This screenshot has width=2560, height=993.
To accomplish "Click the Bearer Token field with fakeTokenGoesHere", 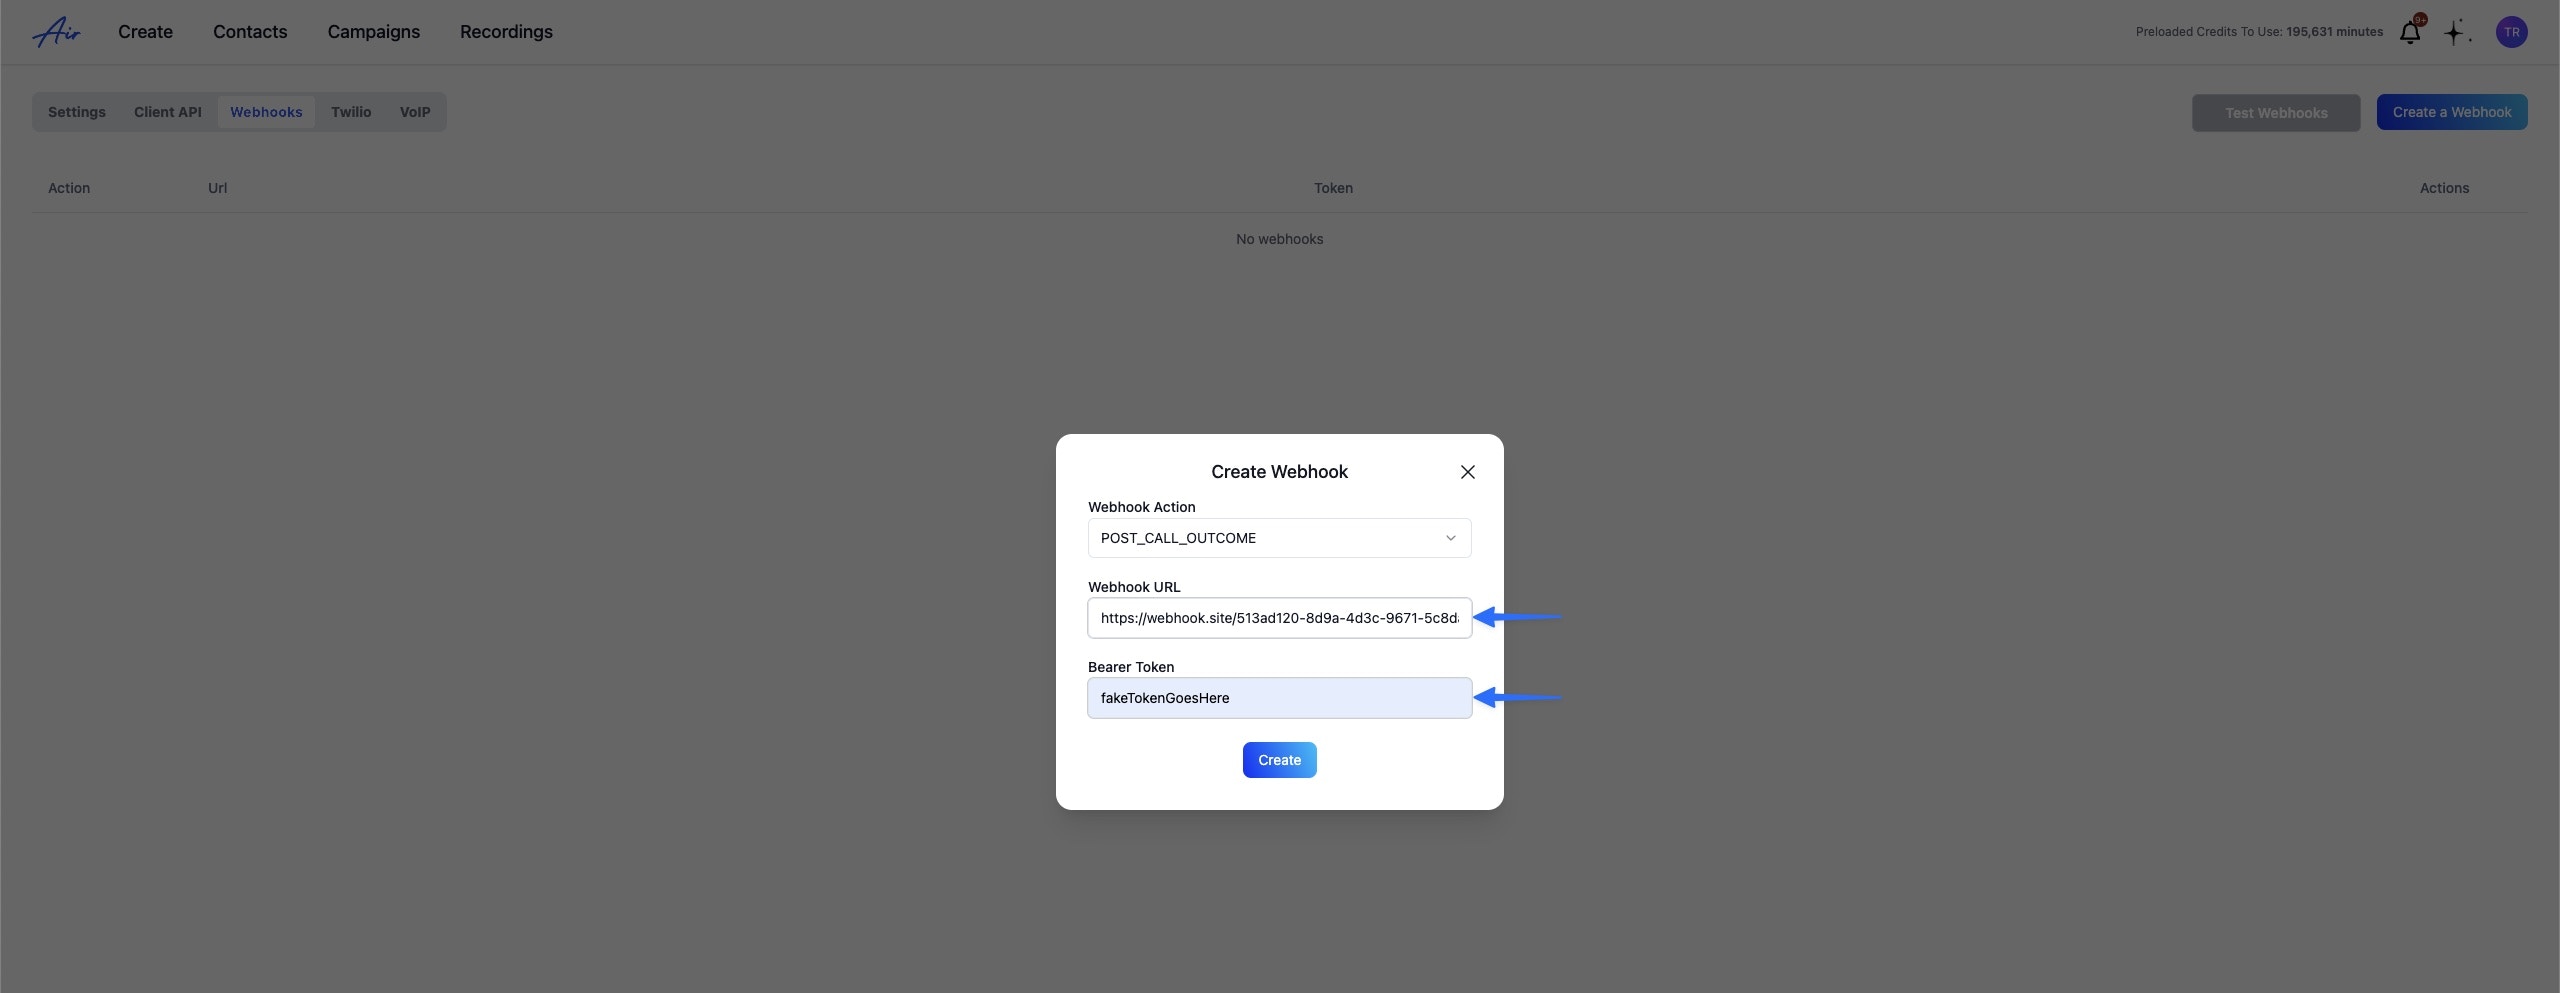I will point(1279,698).
